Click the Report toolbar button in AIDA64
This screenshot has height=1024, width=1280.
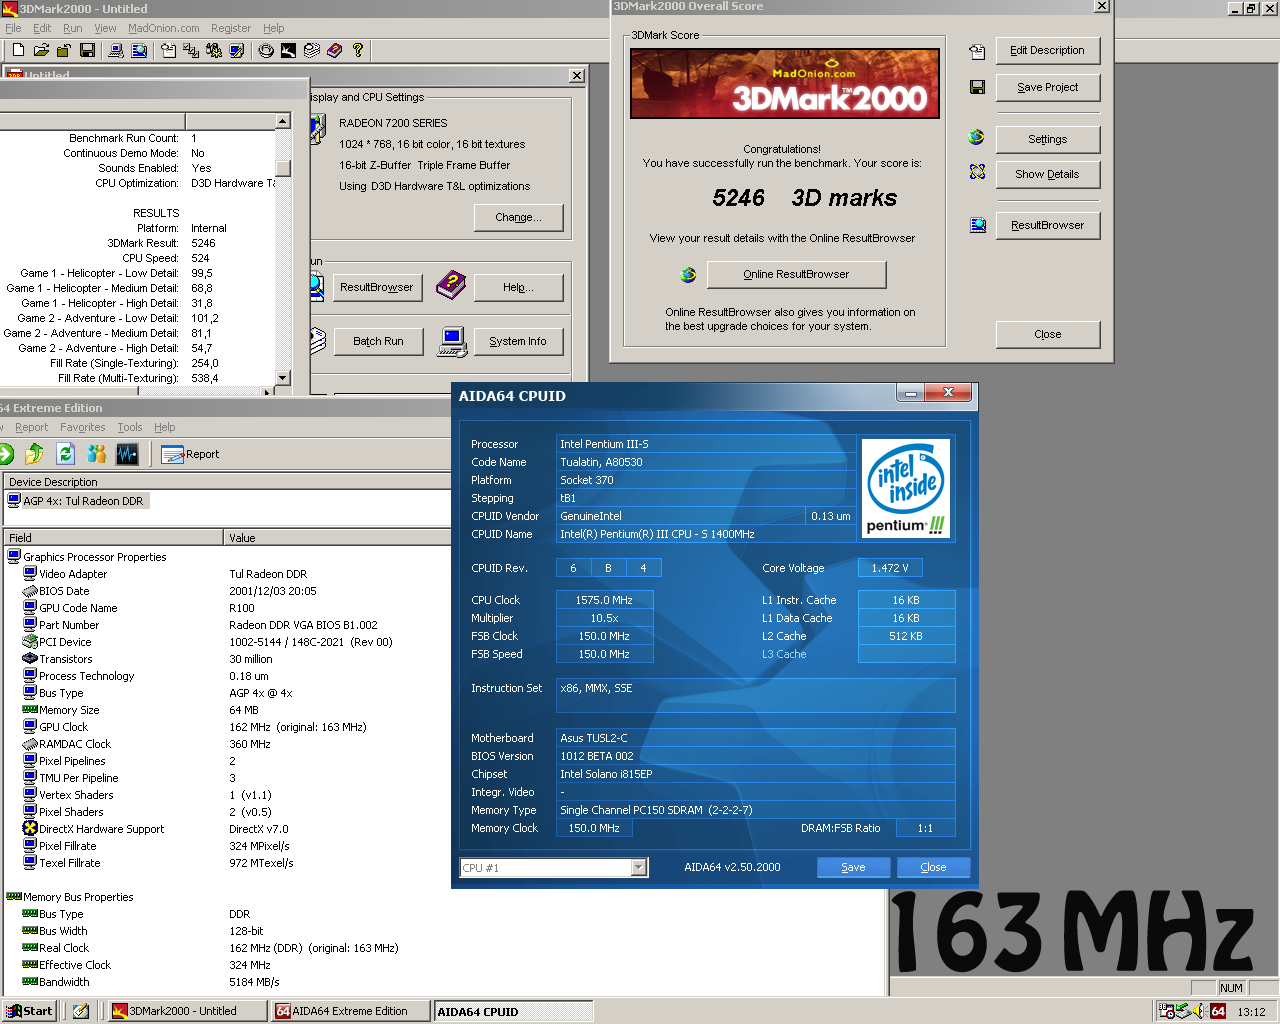(190, 454)
